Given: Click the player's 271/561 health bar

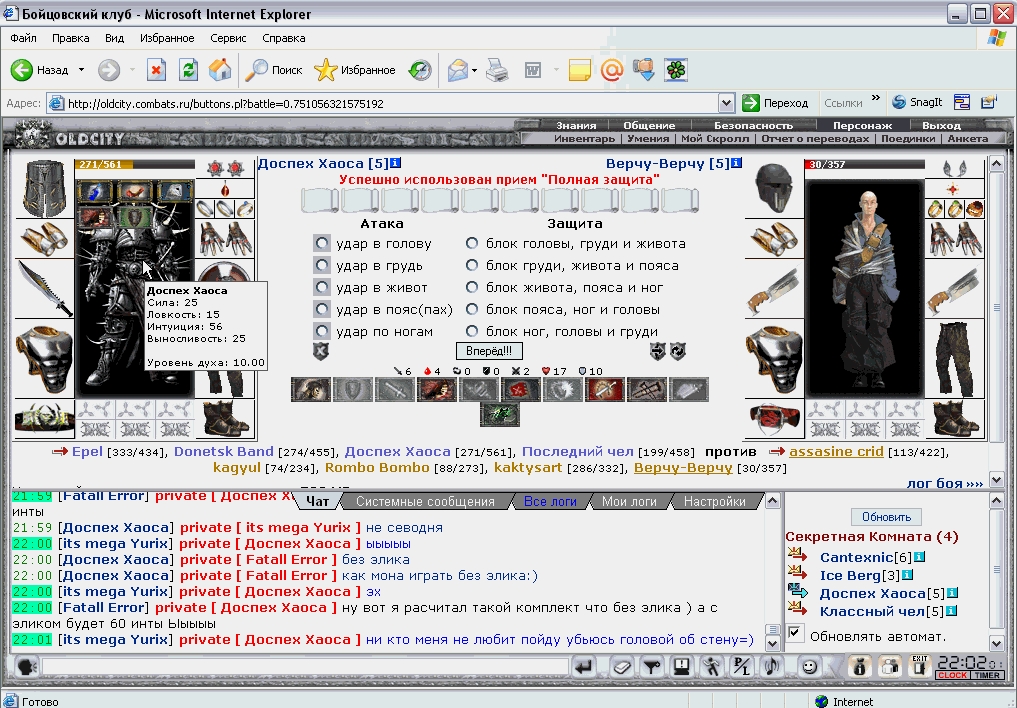Looking at the screenshot, I should tap(135, 165).
